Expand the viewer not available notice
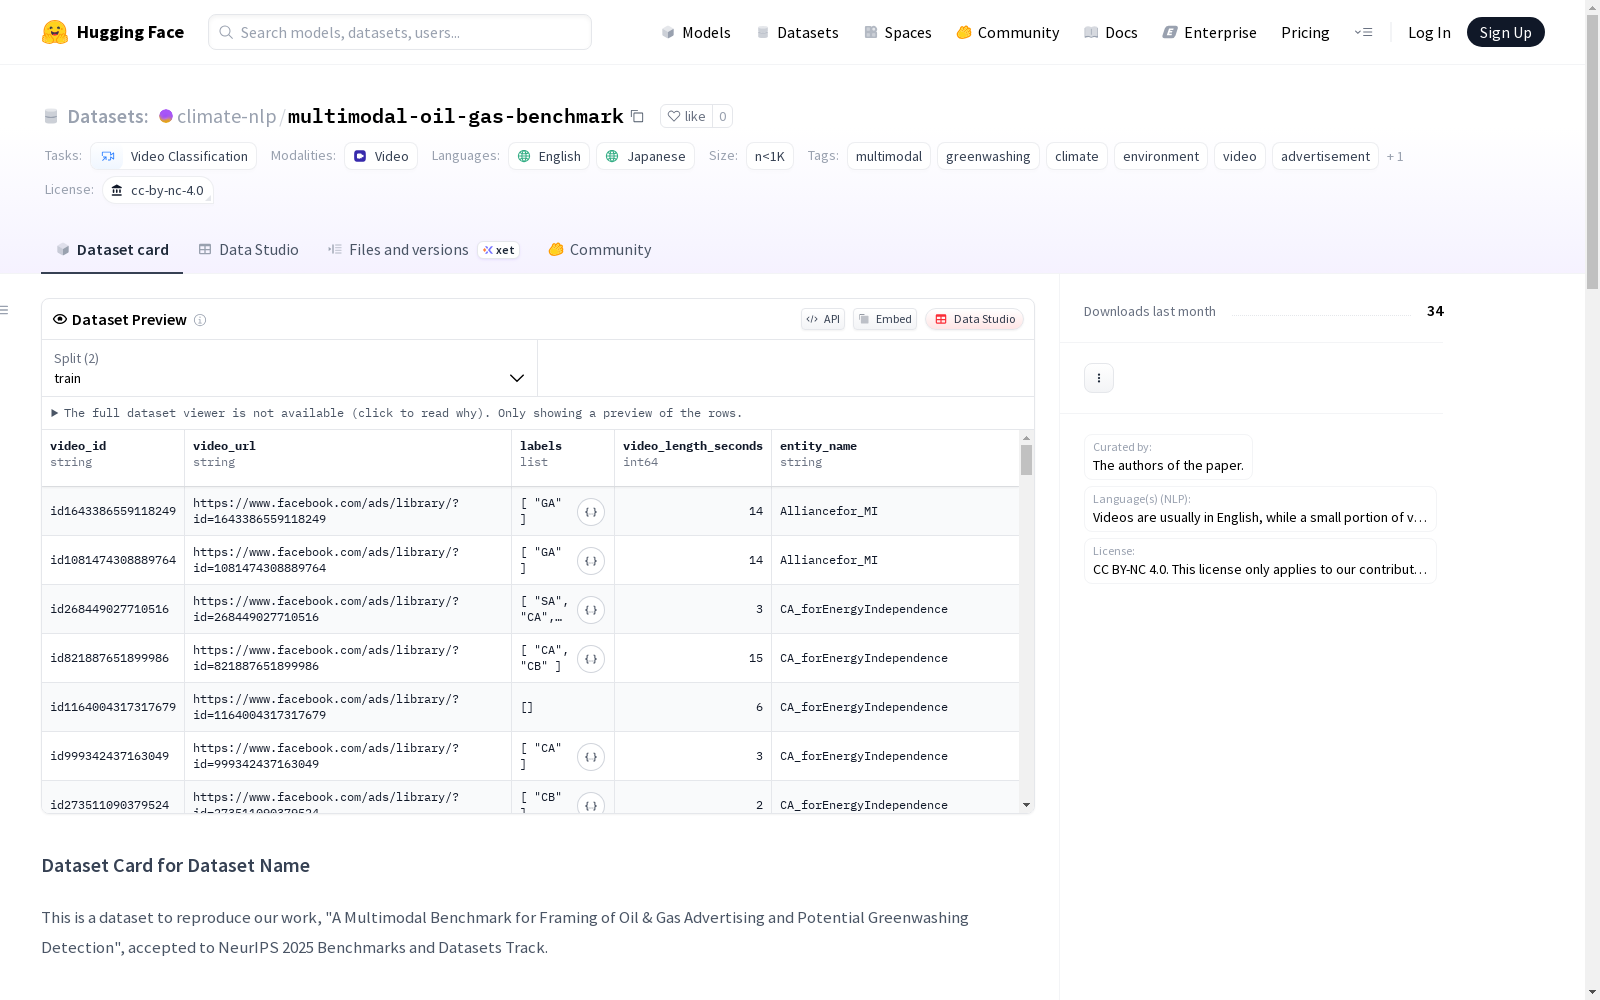This screenshot has height=1000, width=1600. (x=397, y=413)
